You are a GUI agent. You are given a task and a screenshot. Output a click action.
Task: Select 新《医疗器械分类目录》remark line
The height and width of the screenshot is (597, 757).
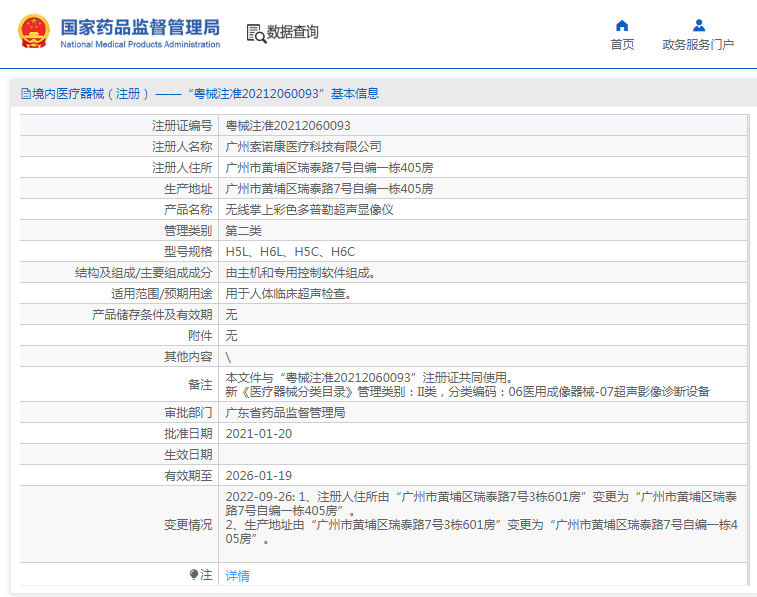[x=467, y=391]
